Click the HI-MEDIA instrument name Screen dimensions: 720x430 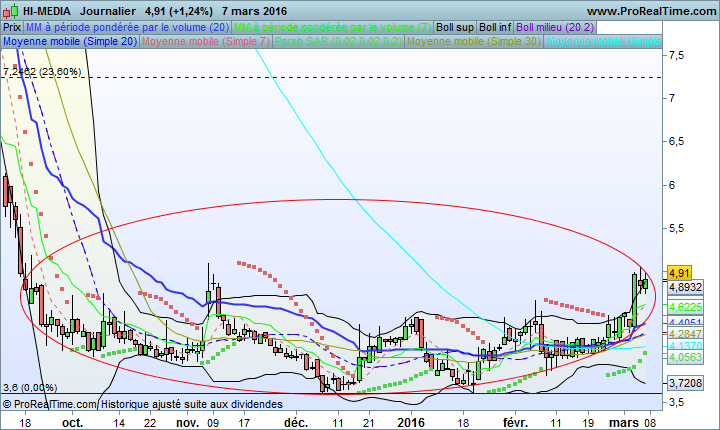coord(47,11)
